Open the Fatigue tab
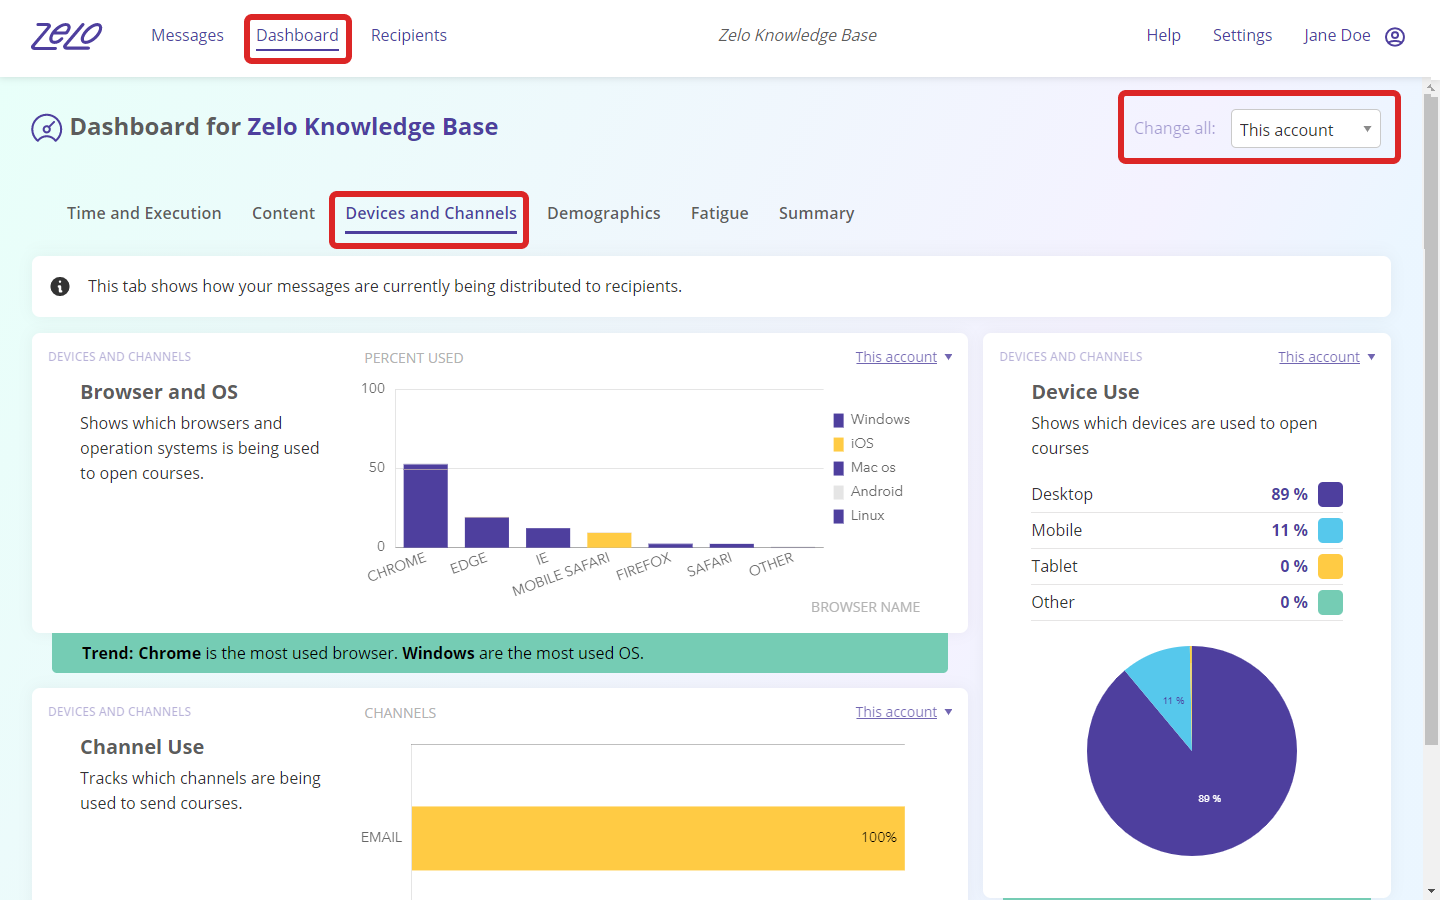 720,213
